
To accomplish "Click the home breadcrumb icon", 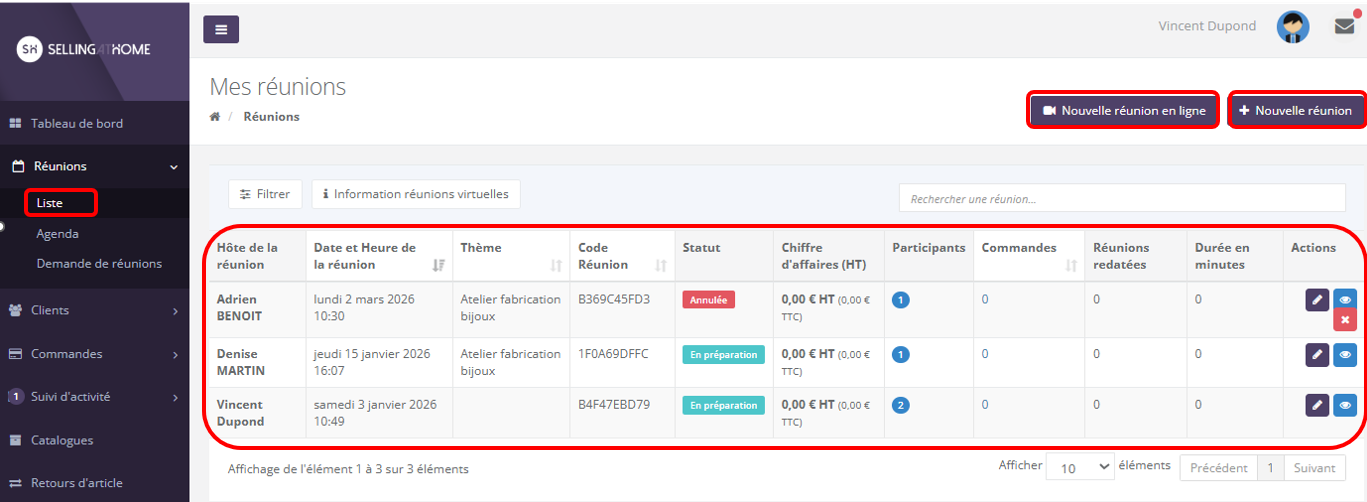I will coord(215,117).
